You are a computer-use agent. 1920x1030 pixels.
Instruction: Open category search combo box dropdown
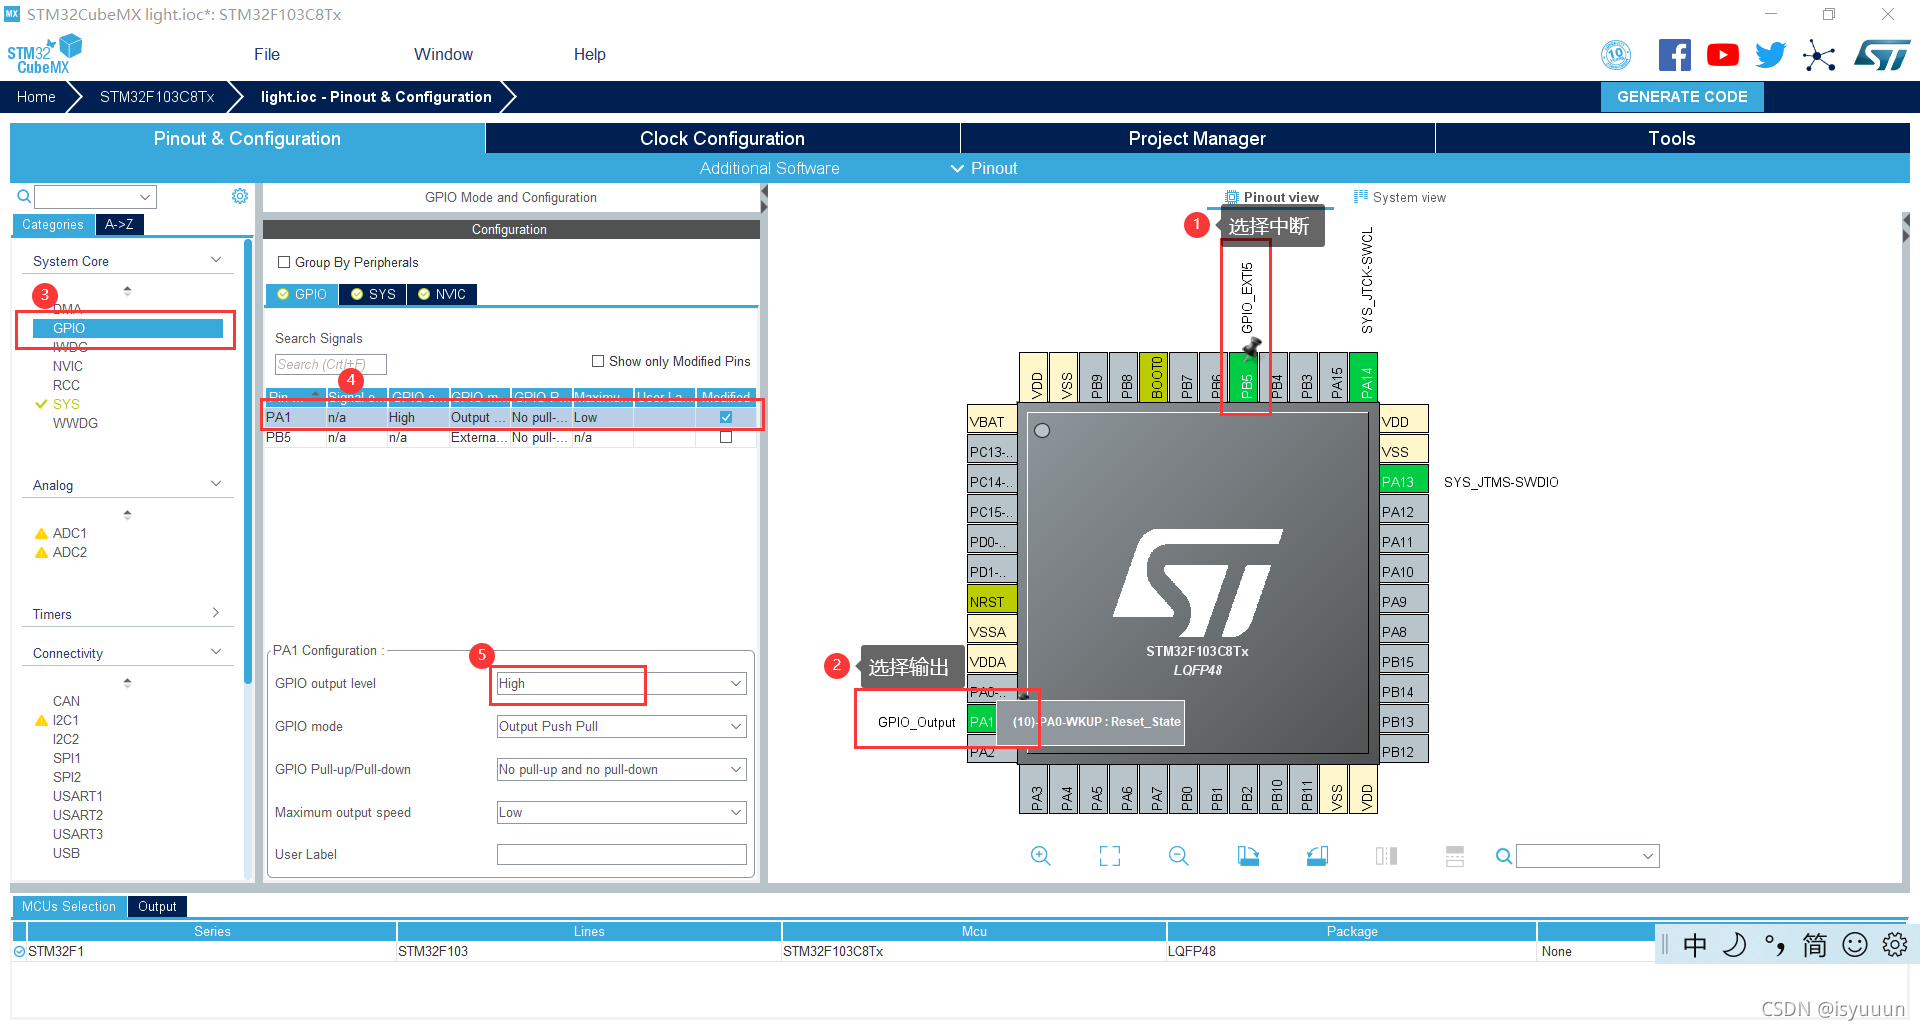[x=145, y=197]
